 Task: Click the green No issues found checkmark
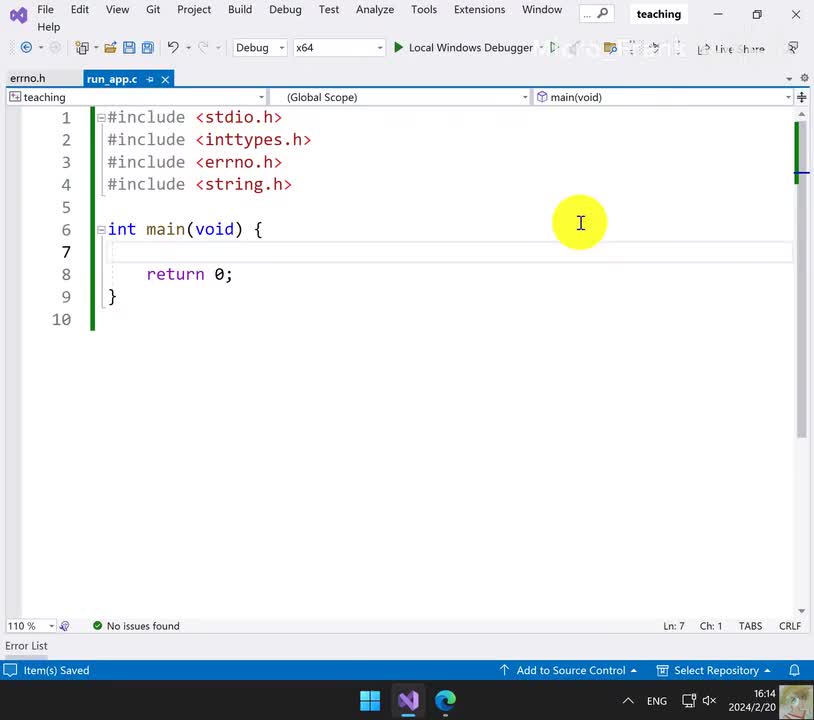pos(97,626)
